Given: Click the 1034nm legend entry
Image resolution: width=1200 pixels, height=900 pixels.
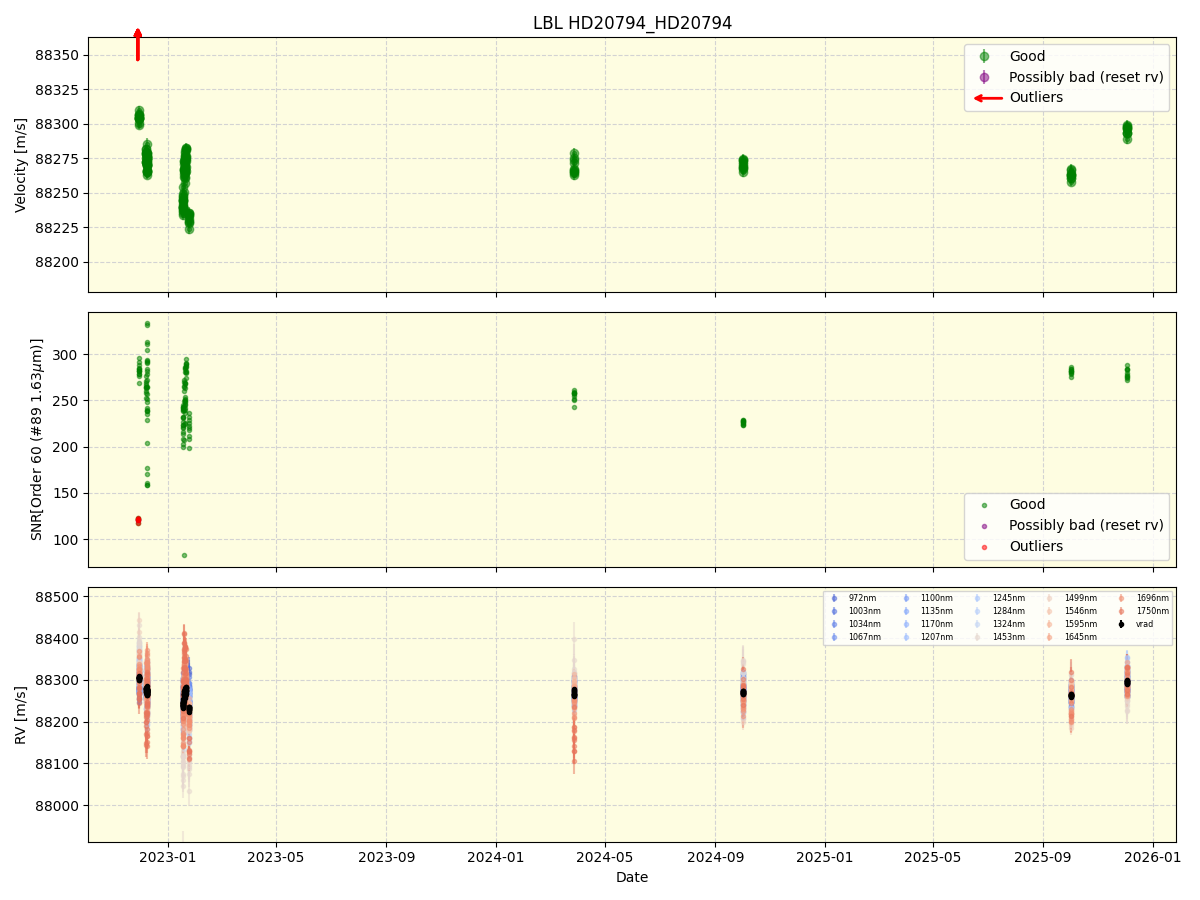Looking at the screenshot, I should click(x=856, y=624).
